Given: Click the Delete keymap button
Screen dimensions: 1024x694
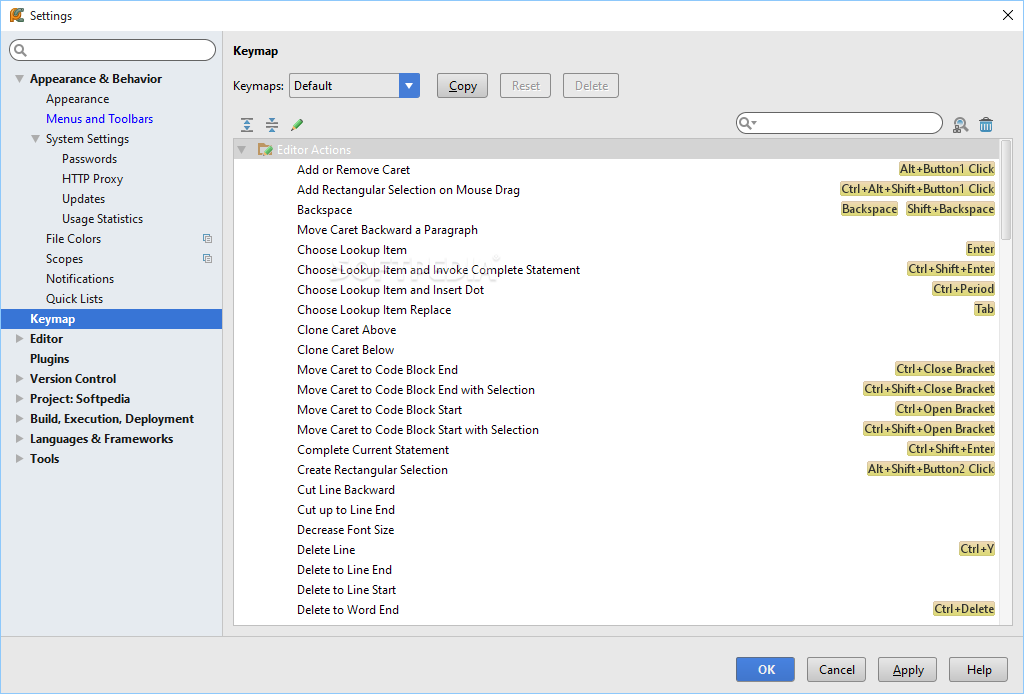Looking at the screenshot, I should click(591, 86).
